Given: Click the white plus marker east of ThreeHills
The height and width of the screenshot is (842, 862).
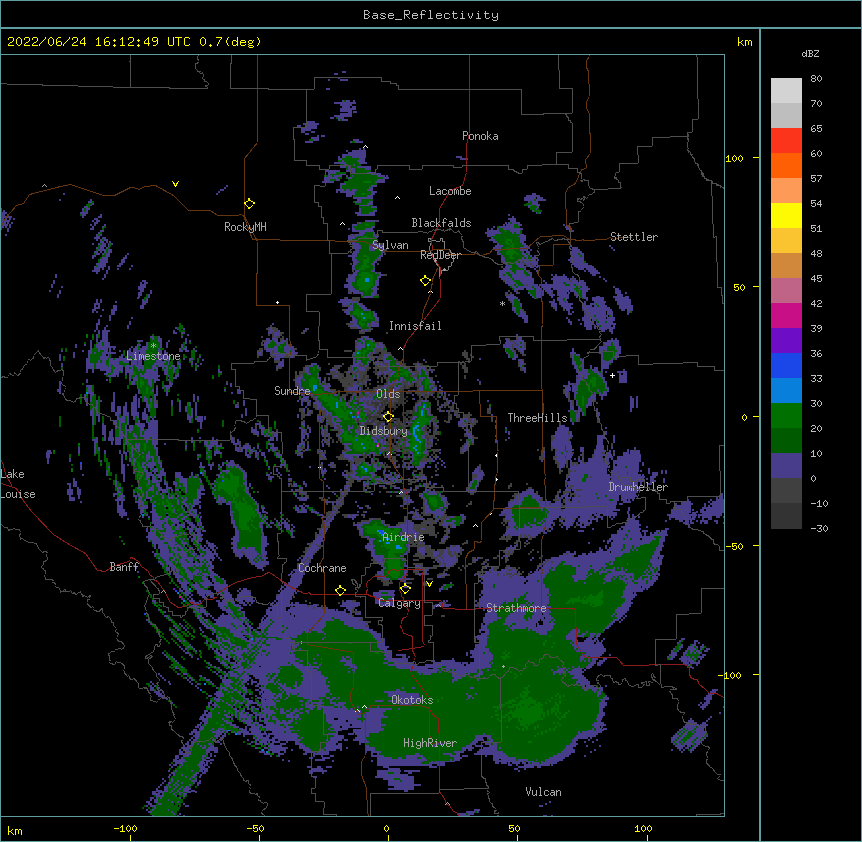Looking at the screenshot, I should point(612,375).
